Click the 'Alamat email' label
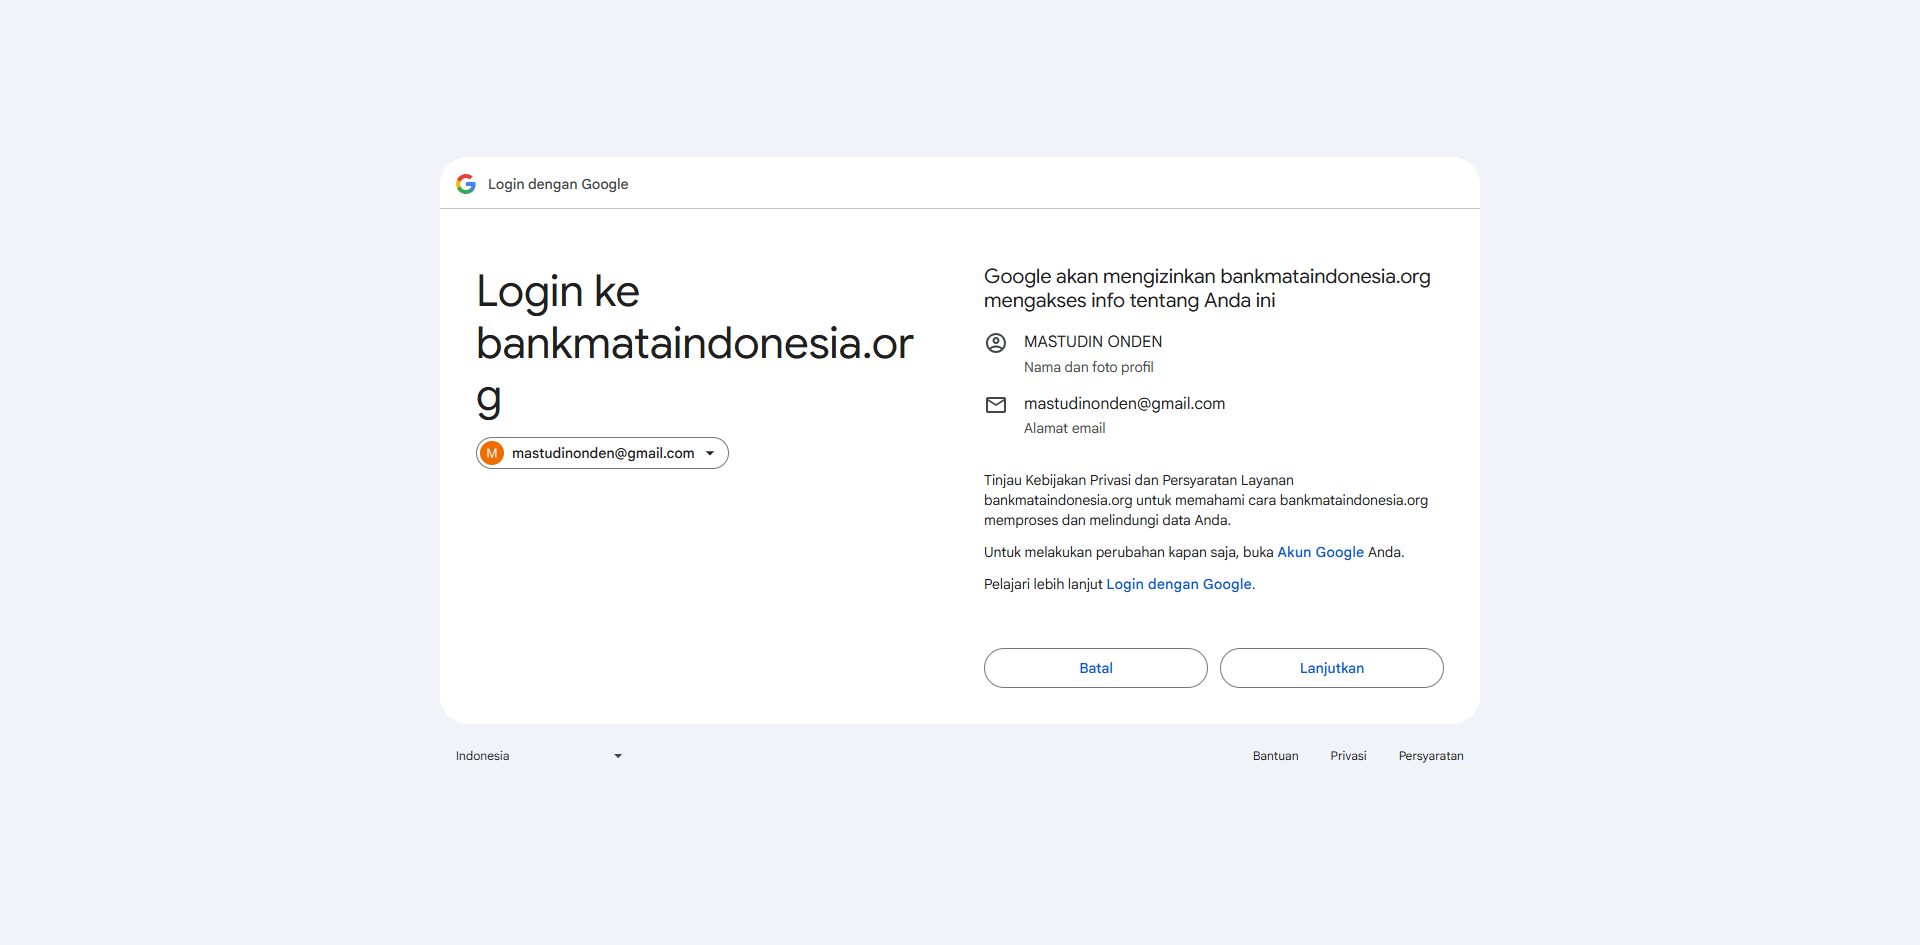 click(1064, 428)
